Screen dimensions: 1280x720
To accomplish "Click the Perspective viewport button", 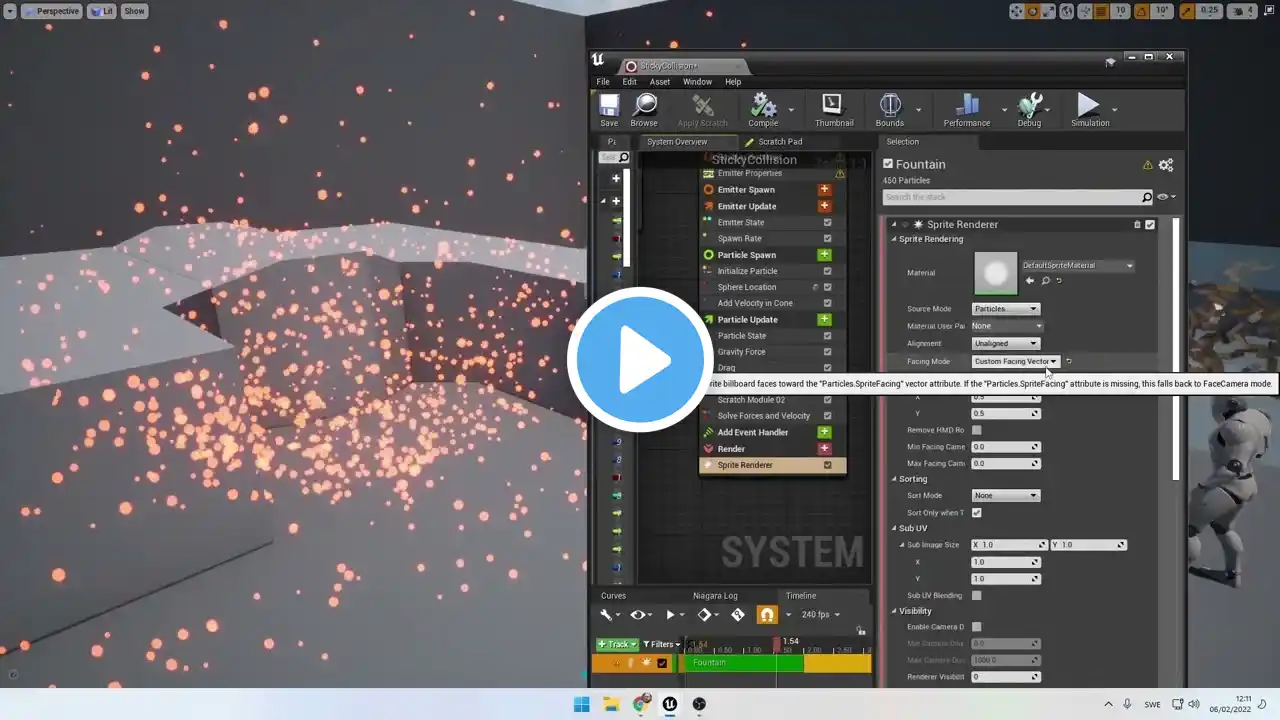I will click(x=51, y=11).
